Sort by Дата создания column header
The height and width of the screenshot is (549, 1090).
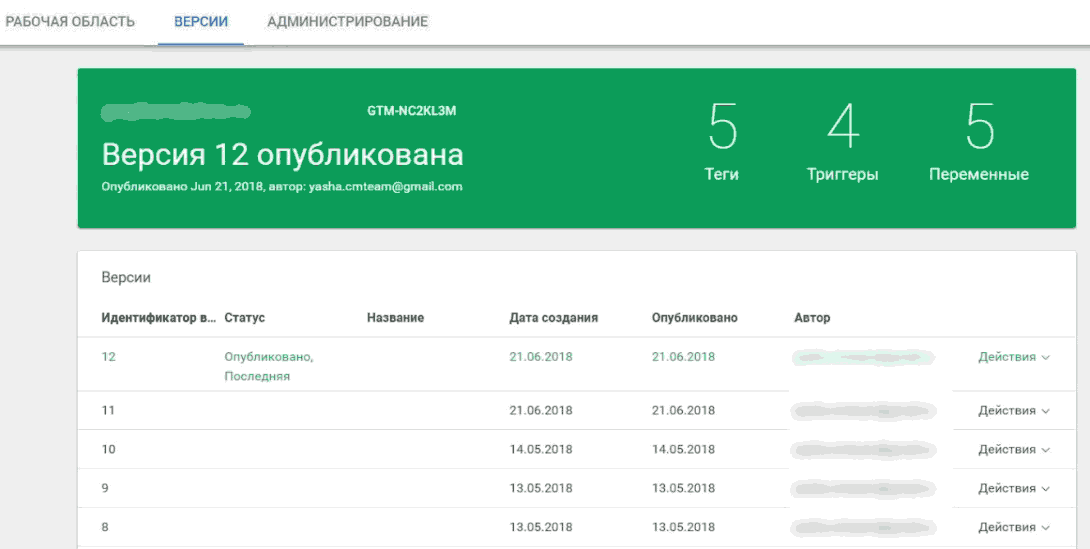(x=553, y=318)
